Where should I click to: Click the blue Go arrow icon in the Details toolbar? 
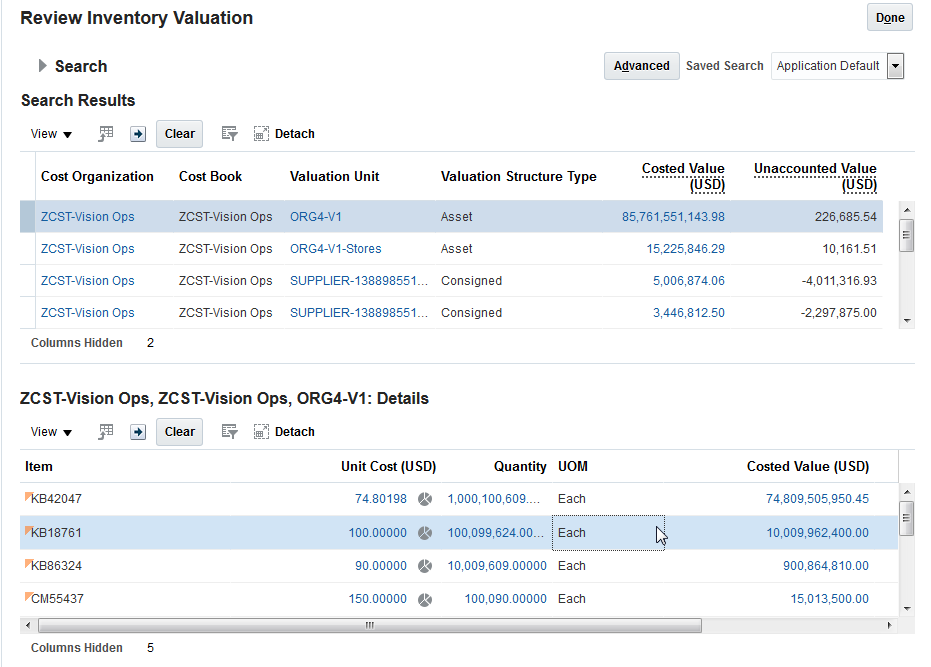pyautogui.click(x=137, y=431)
